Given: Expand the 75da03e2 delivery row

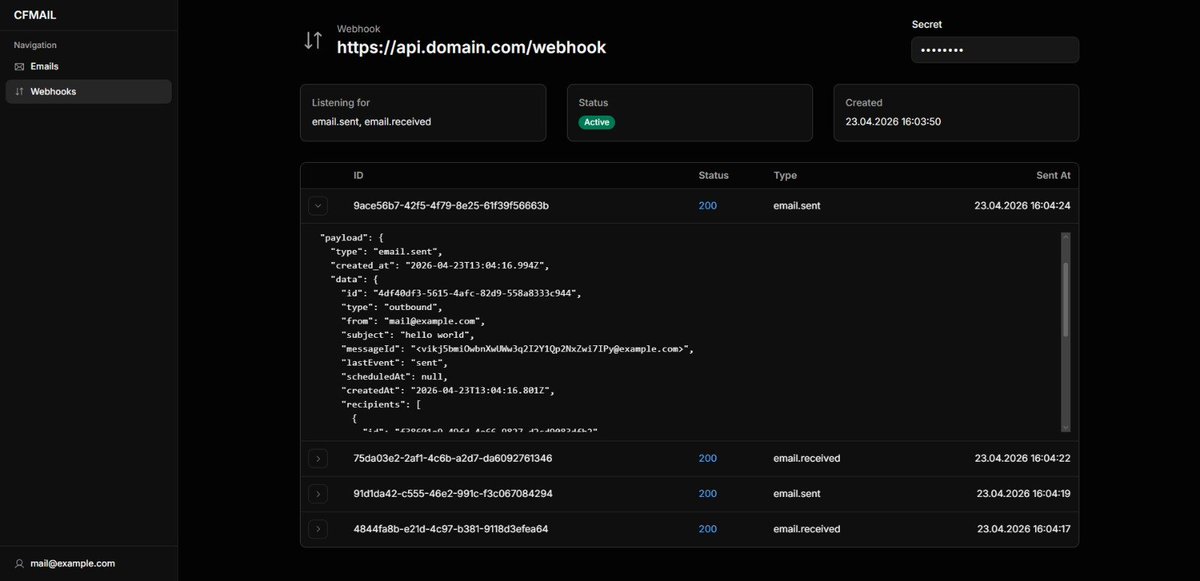Looking at the screenshot, I should (317, 458).
